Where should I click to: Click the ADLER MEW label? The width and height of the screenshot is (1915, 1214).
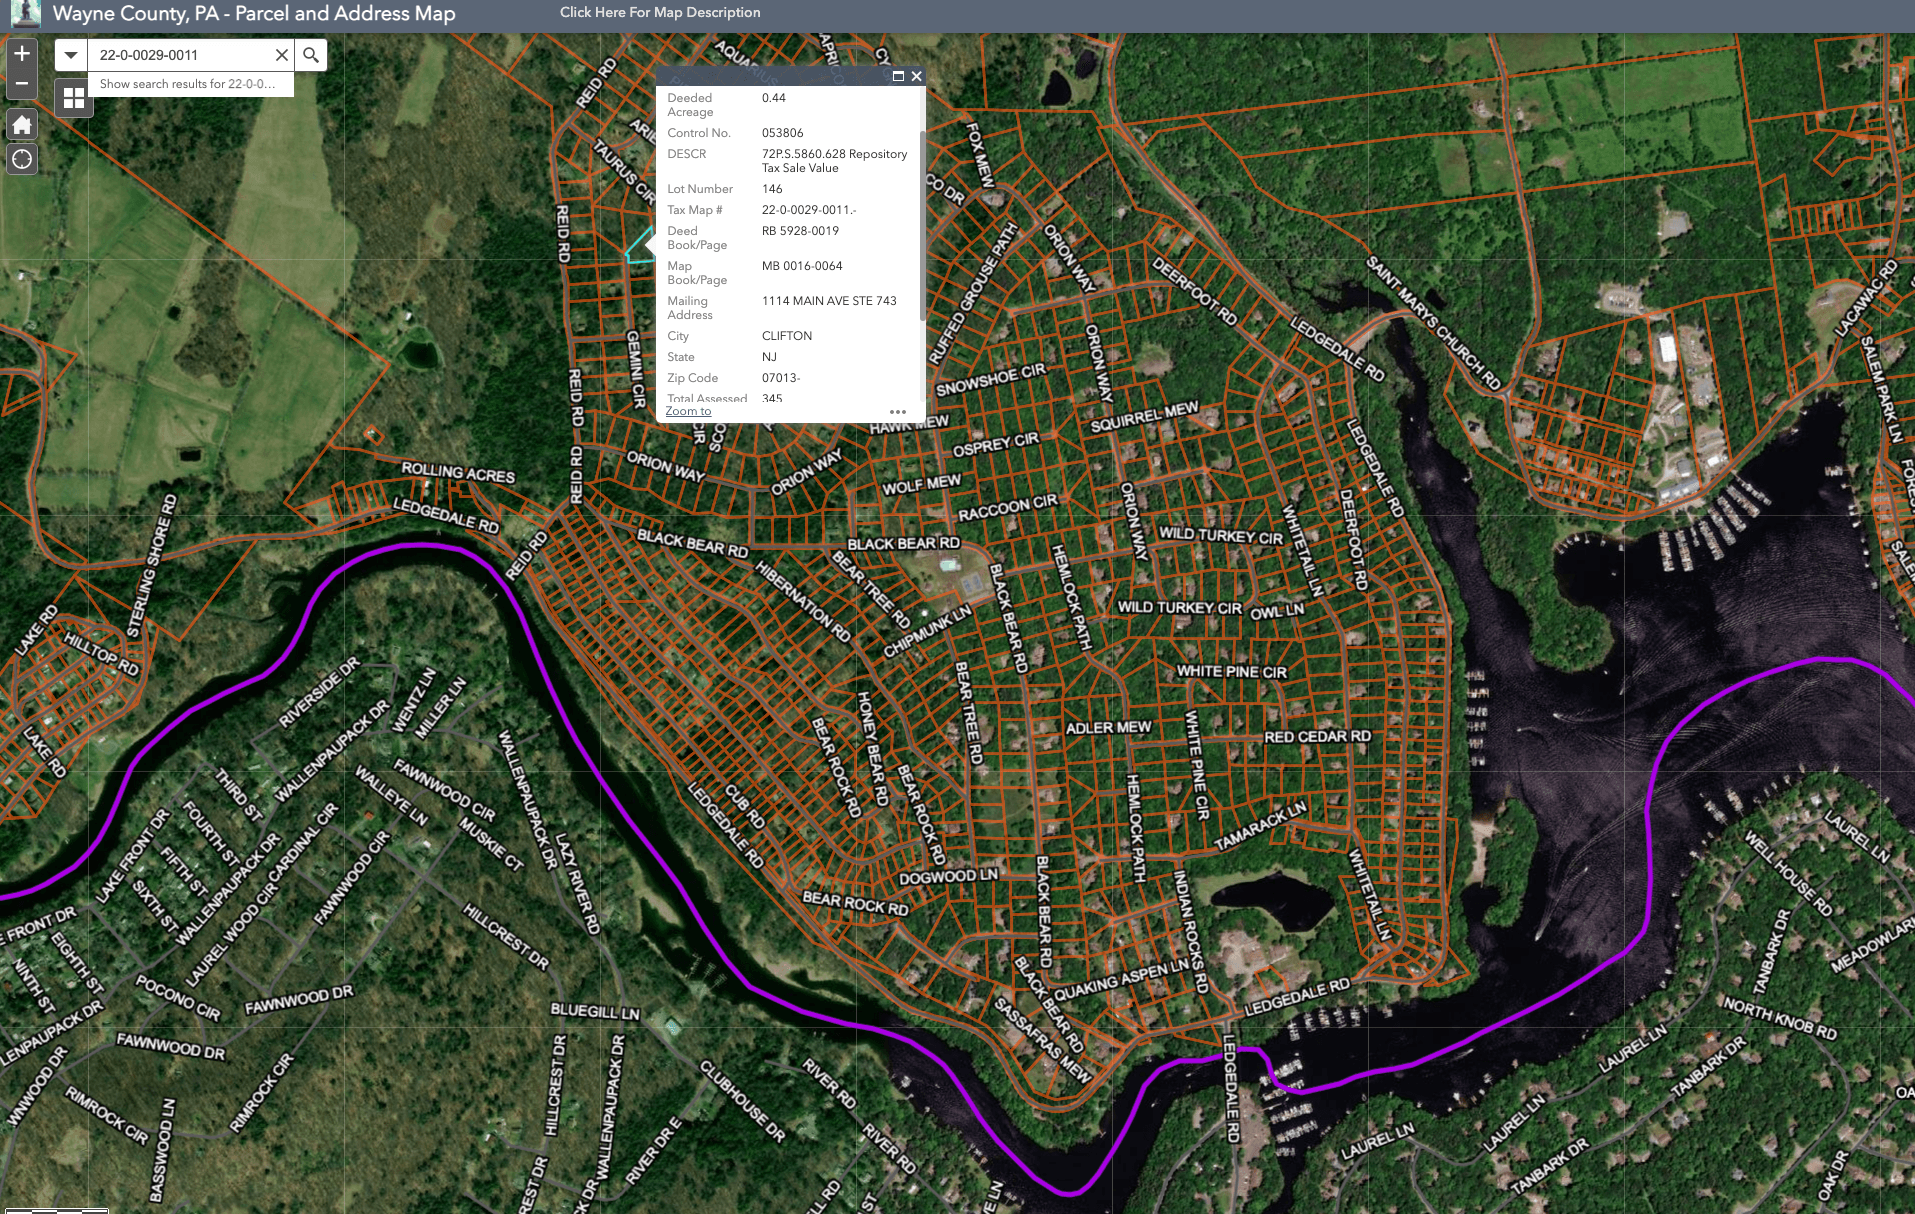[1108, 728]
